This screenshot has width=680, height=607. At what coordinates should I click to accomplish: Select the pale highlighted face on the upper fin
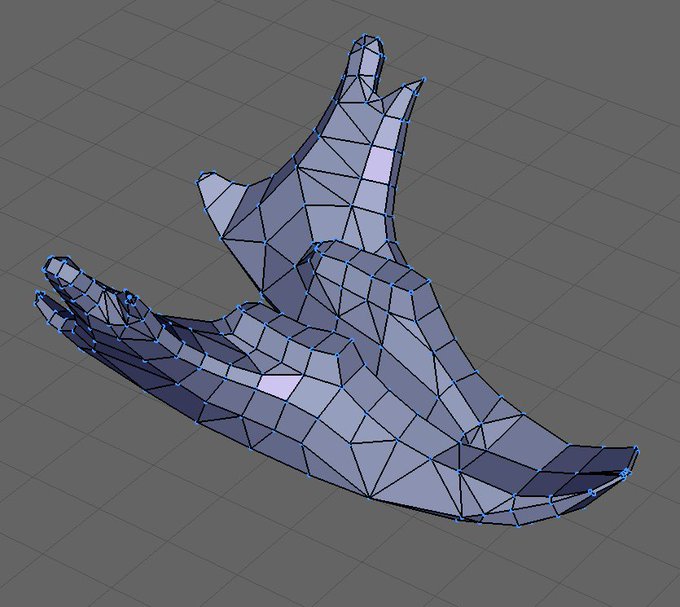coord(379,165)
